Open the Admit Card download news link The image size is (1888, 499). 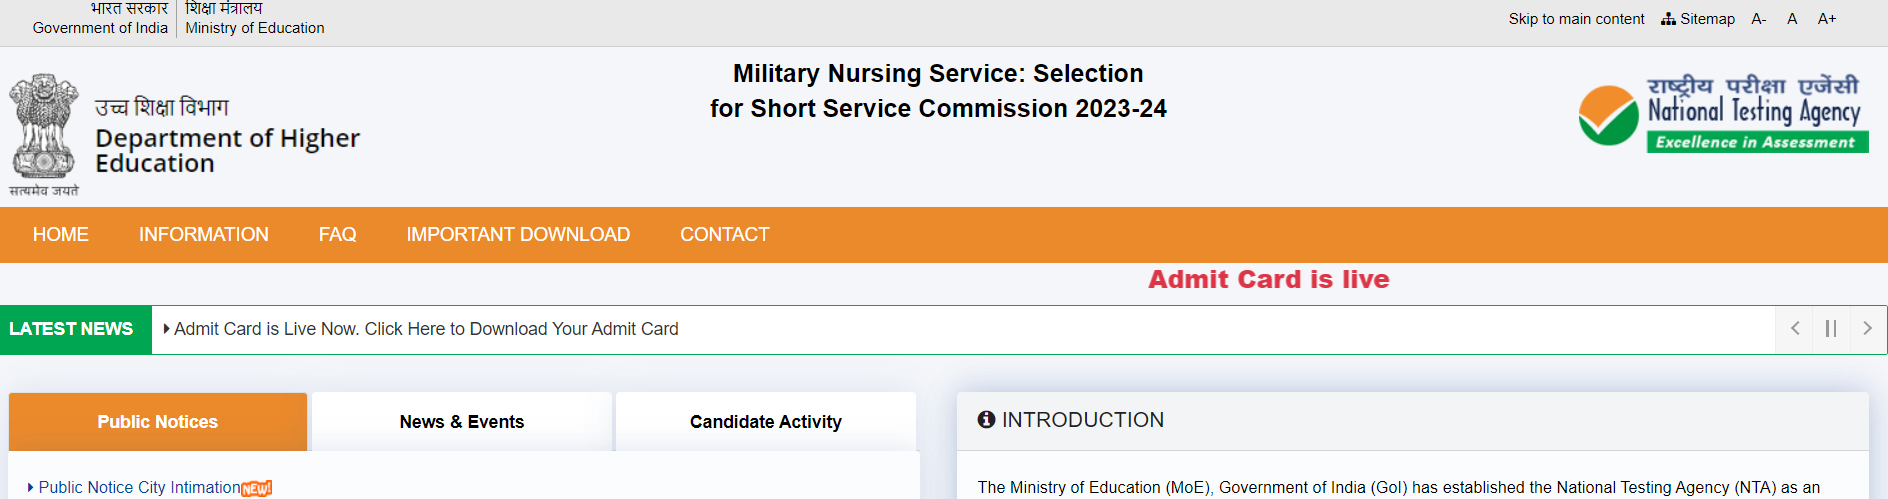pos(426,329)
